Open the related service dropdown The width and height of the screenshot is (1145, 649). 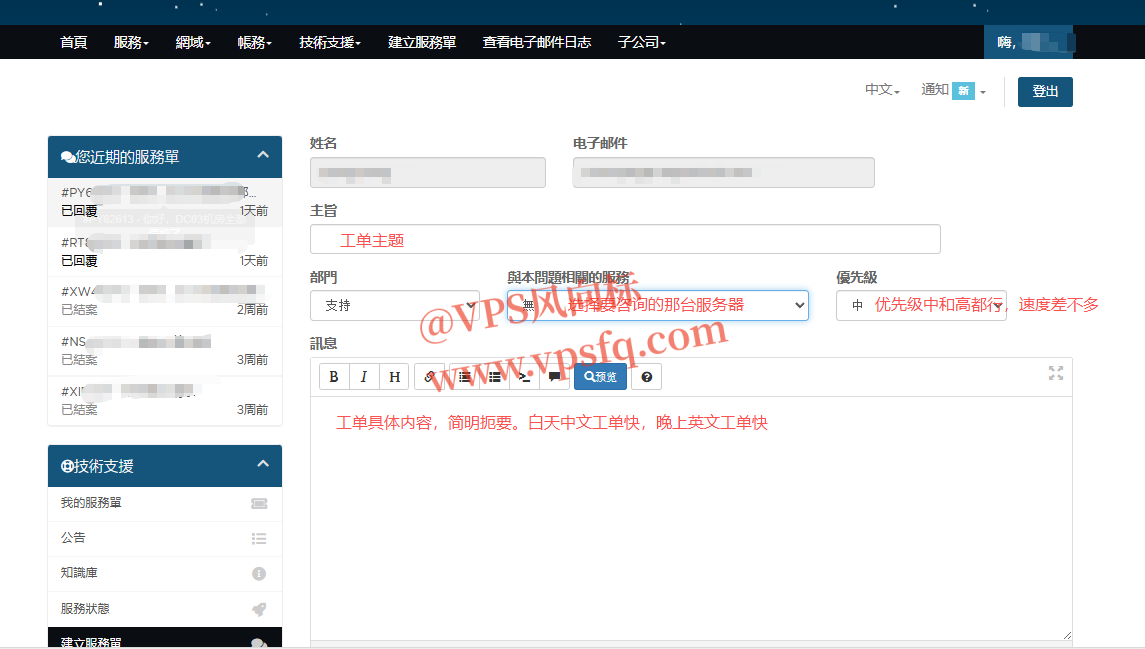click(657, 305)
